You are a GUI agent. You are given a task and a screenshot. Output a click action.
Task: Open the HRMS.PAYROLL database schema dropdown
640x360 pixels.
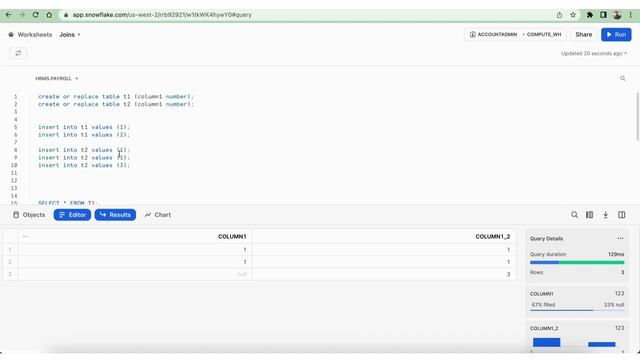point(56,78)
